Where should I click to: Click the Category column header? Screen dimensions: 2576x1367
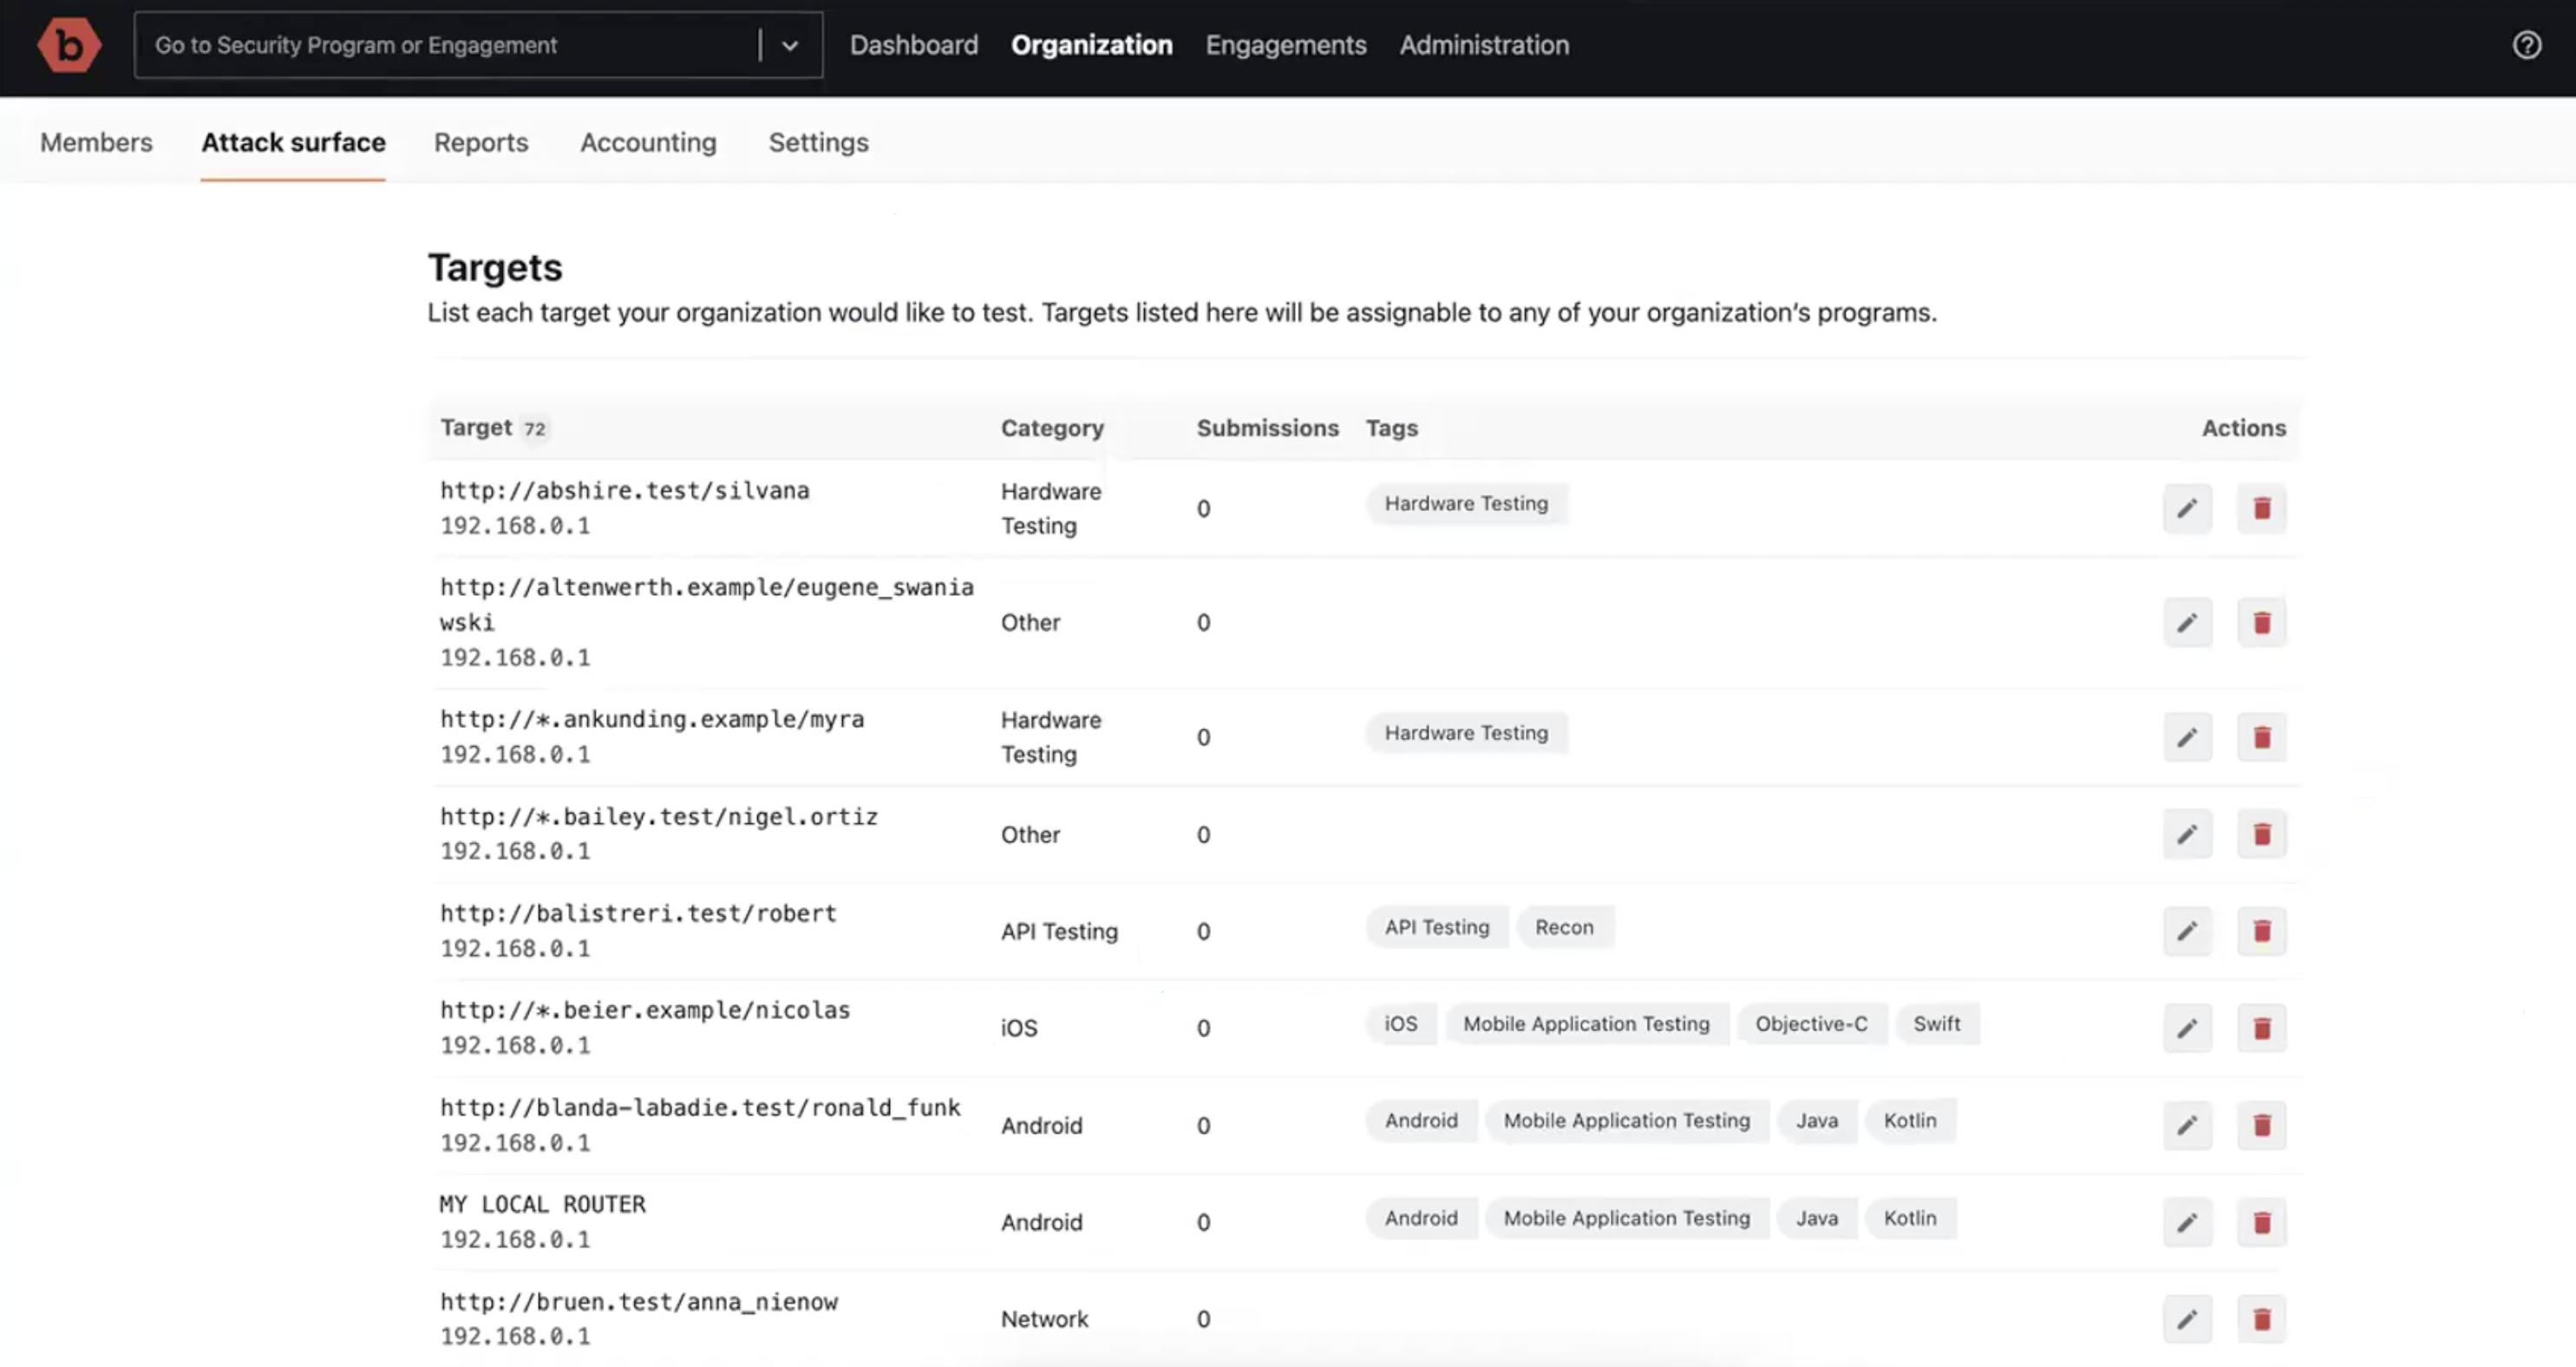[x=1052, y=428]
